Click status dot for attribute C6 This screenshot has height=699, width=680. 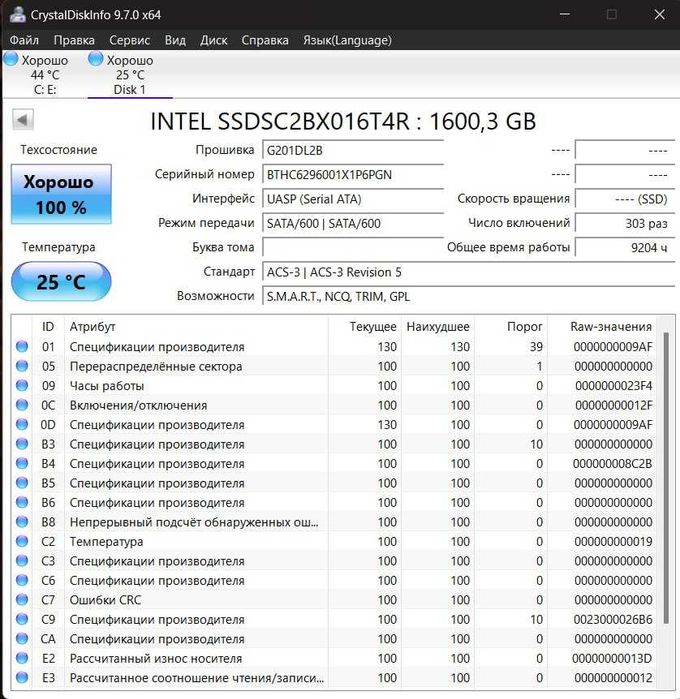pyautogui.click(x=22, y=580)
